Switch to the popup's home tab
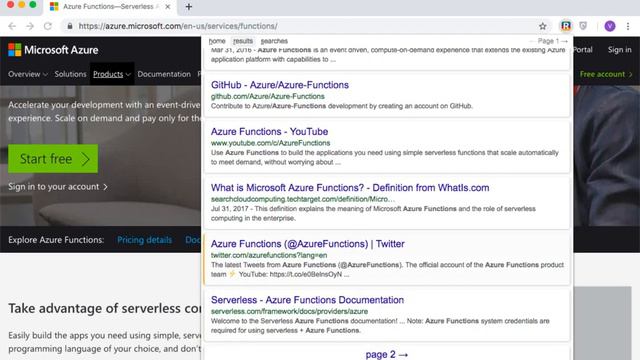 click(x=217, y=41)
